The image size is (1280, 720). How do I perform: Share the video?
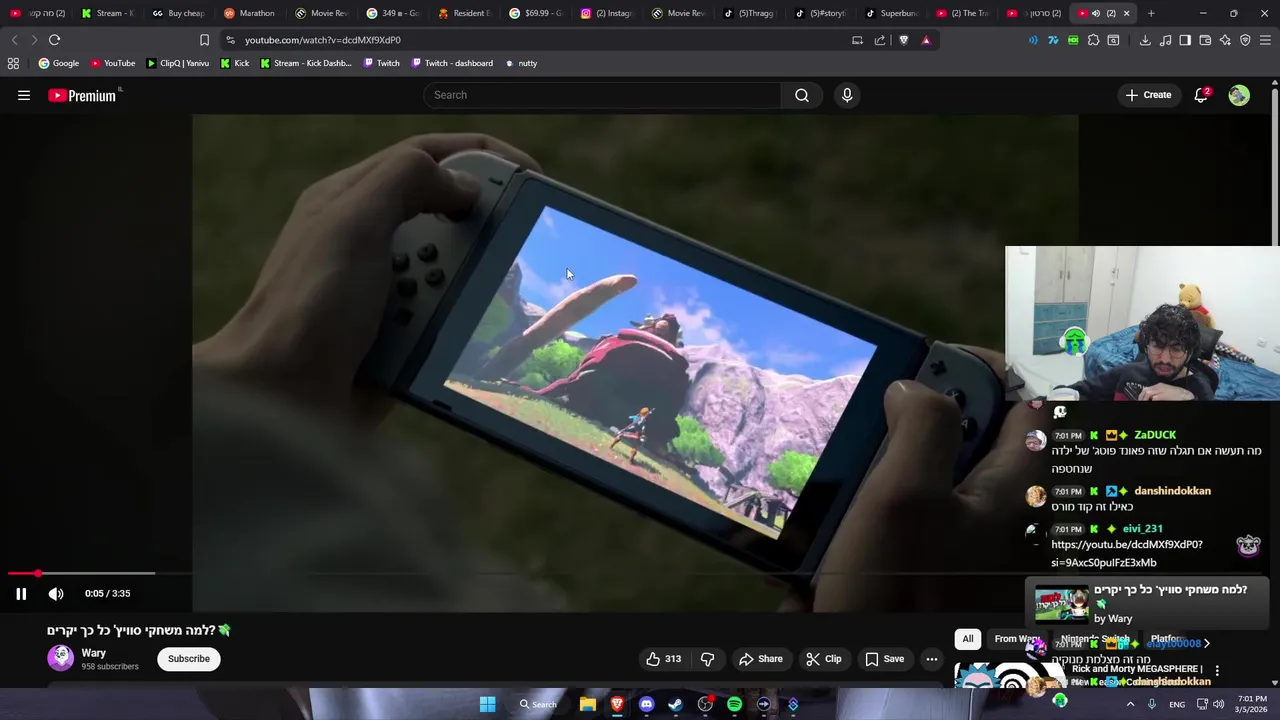761,659
